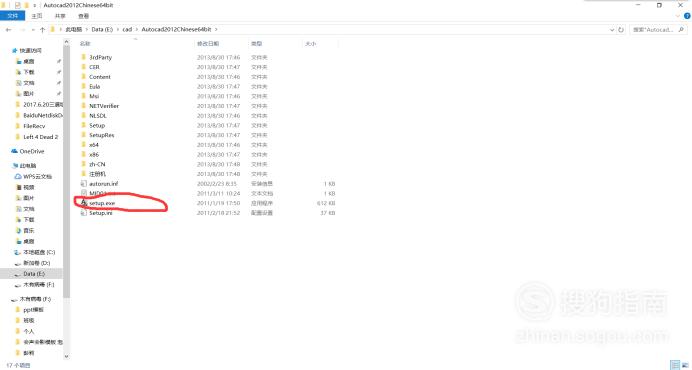The width and height of the screenshot is (692, 370).
Task: Switch to large icons view layout
Action: coord(685,365)
